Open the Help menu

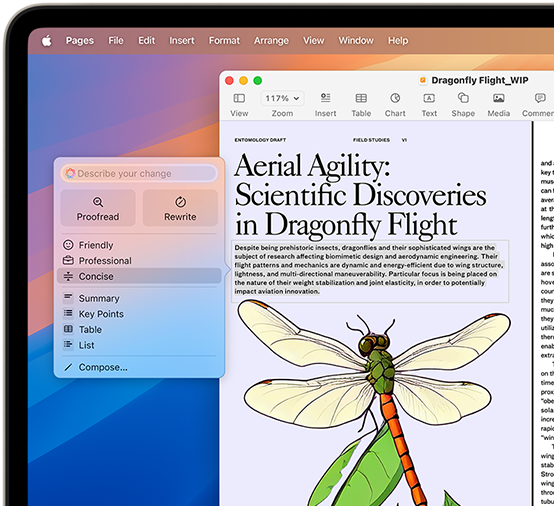pos(398,41)
